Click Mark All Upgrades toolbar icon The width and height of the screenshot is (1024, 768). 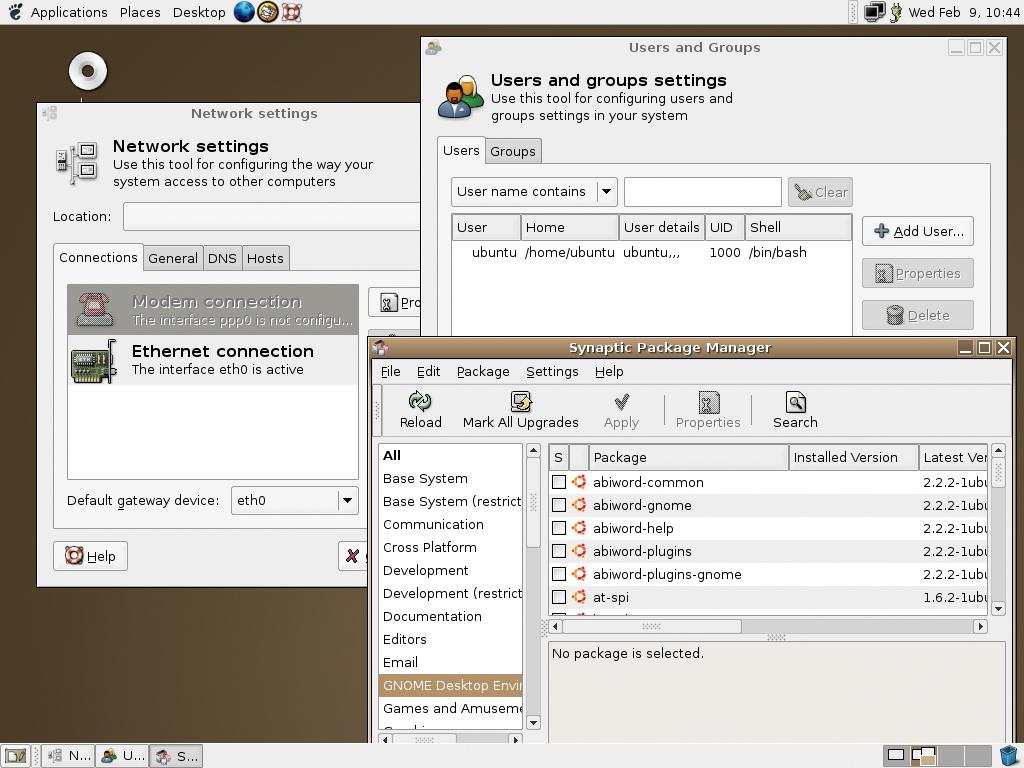pos(520,401)
